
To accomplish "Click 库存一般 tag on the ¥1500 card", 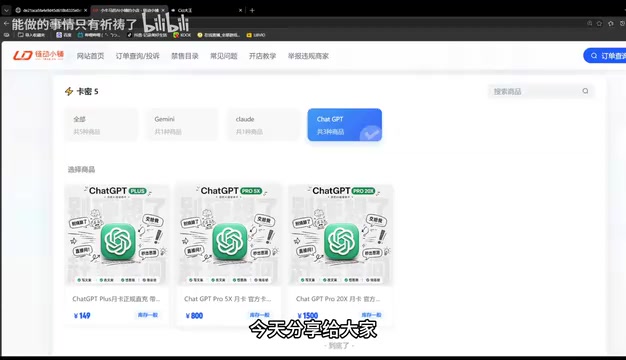I will coord(371,315).
